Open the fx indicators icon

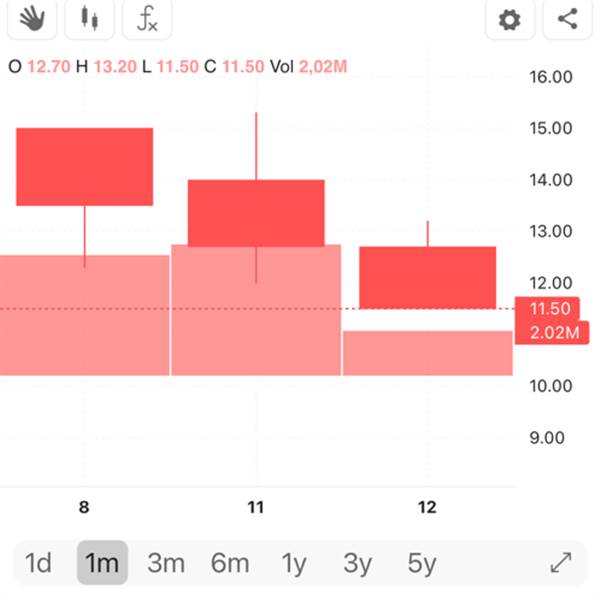pos(147,19)
